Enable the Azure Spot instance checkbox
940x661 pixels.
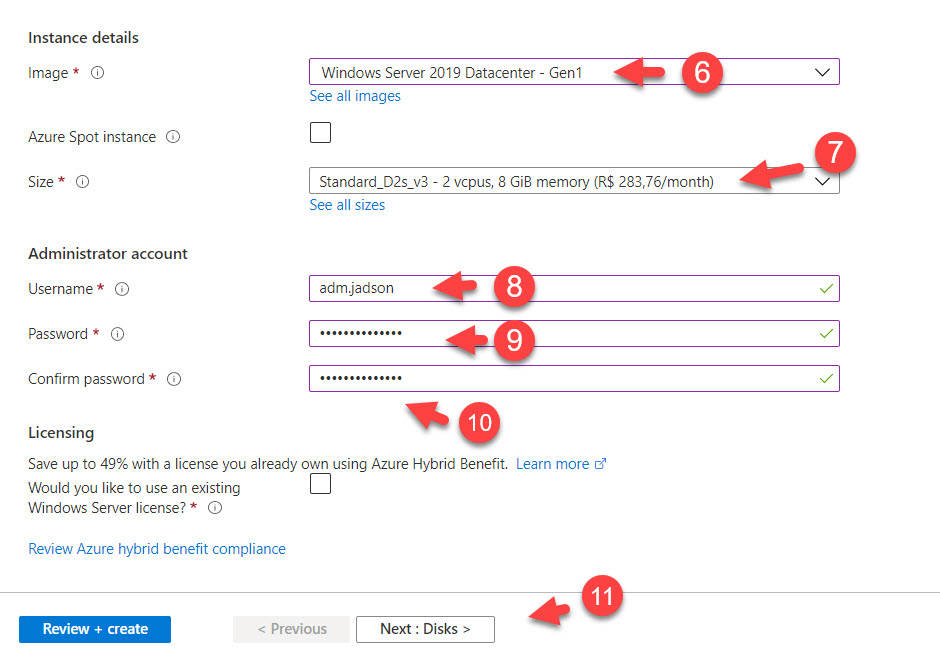pos(320,133)
